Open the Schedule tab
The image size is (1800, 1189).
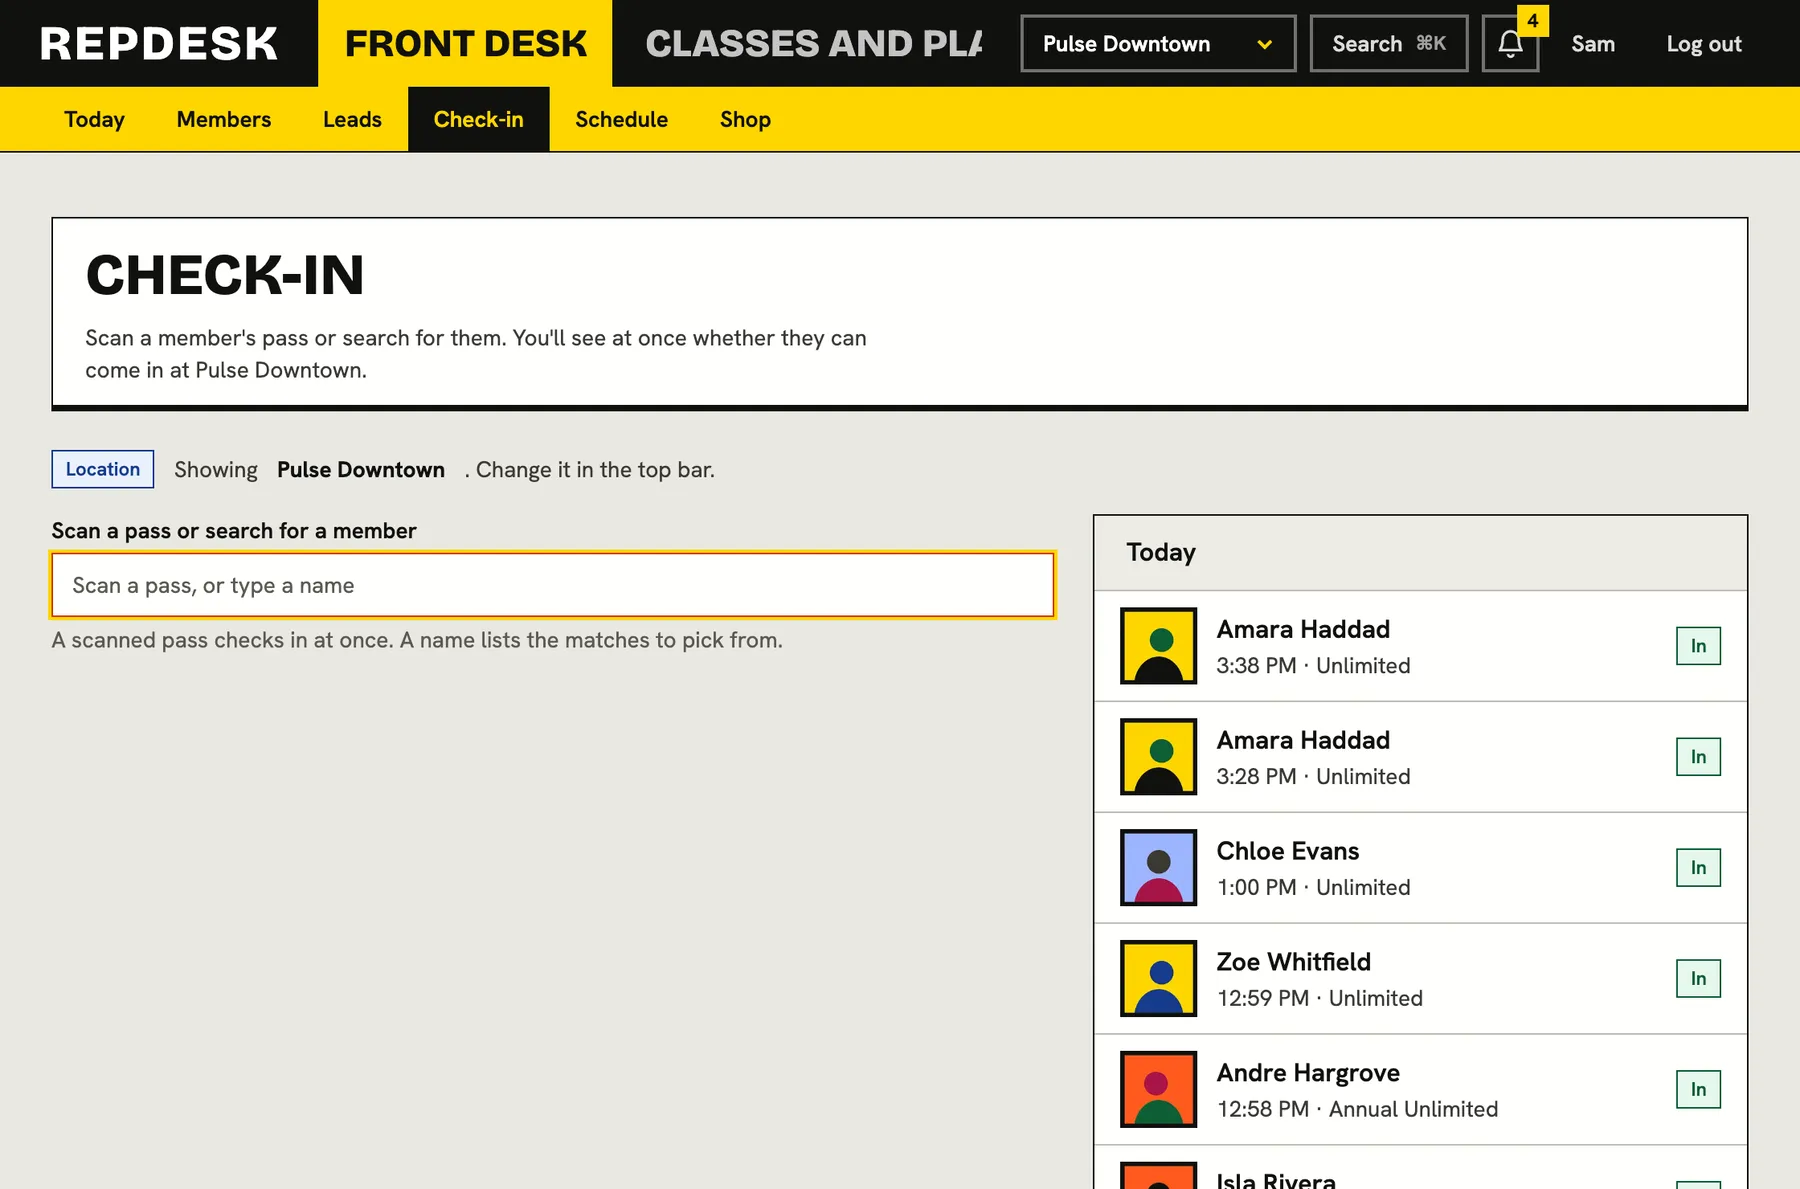(x=621, y=120)
